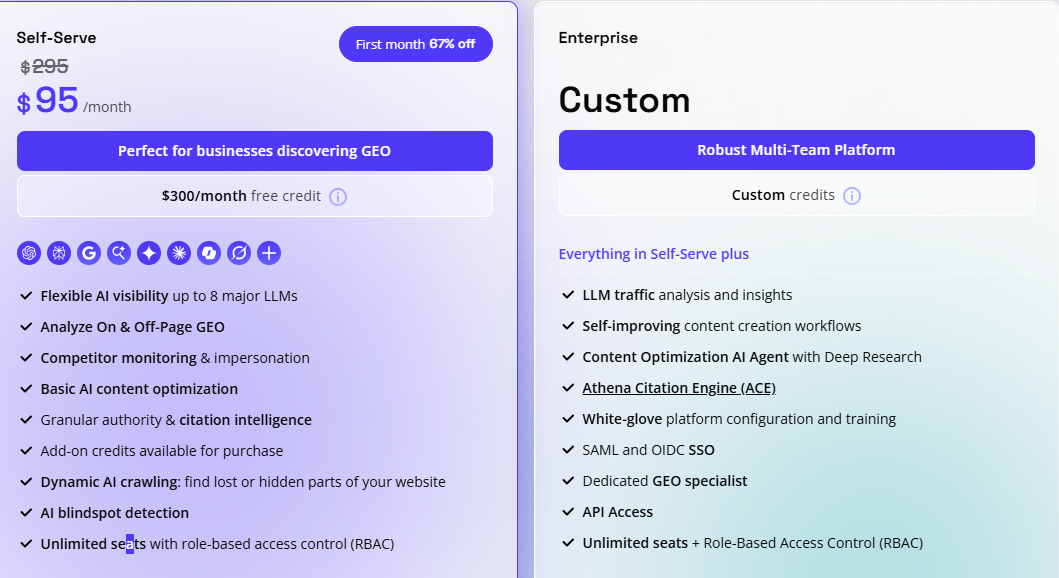The height and width of the screenshot is (578, 1059).
Task: Click the AI search magnifier-sparkle icon
Action: tap(119, 253)
